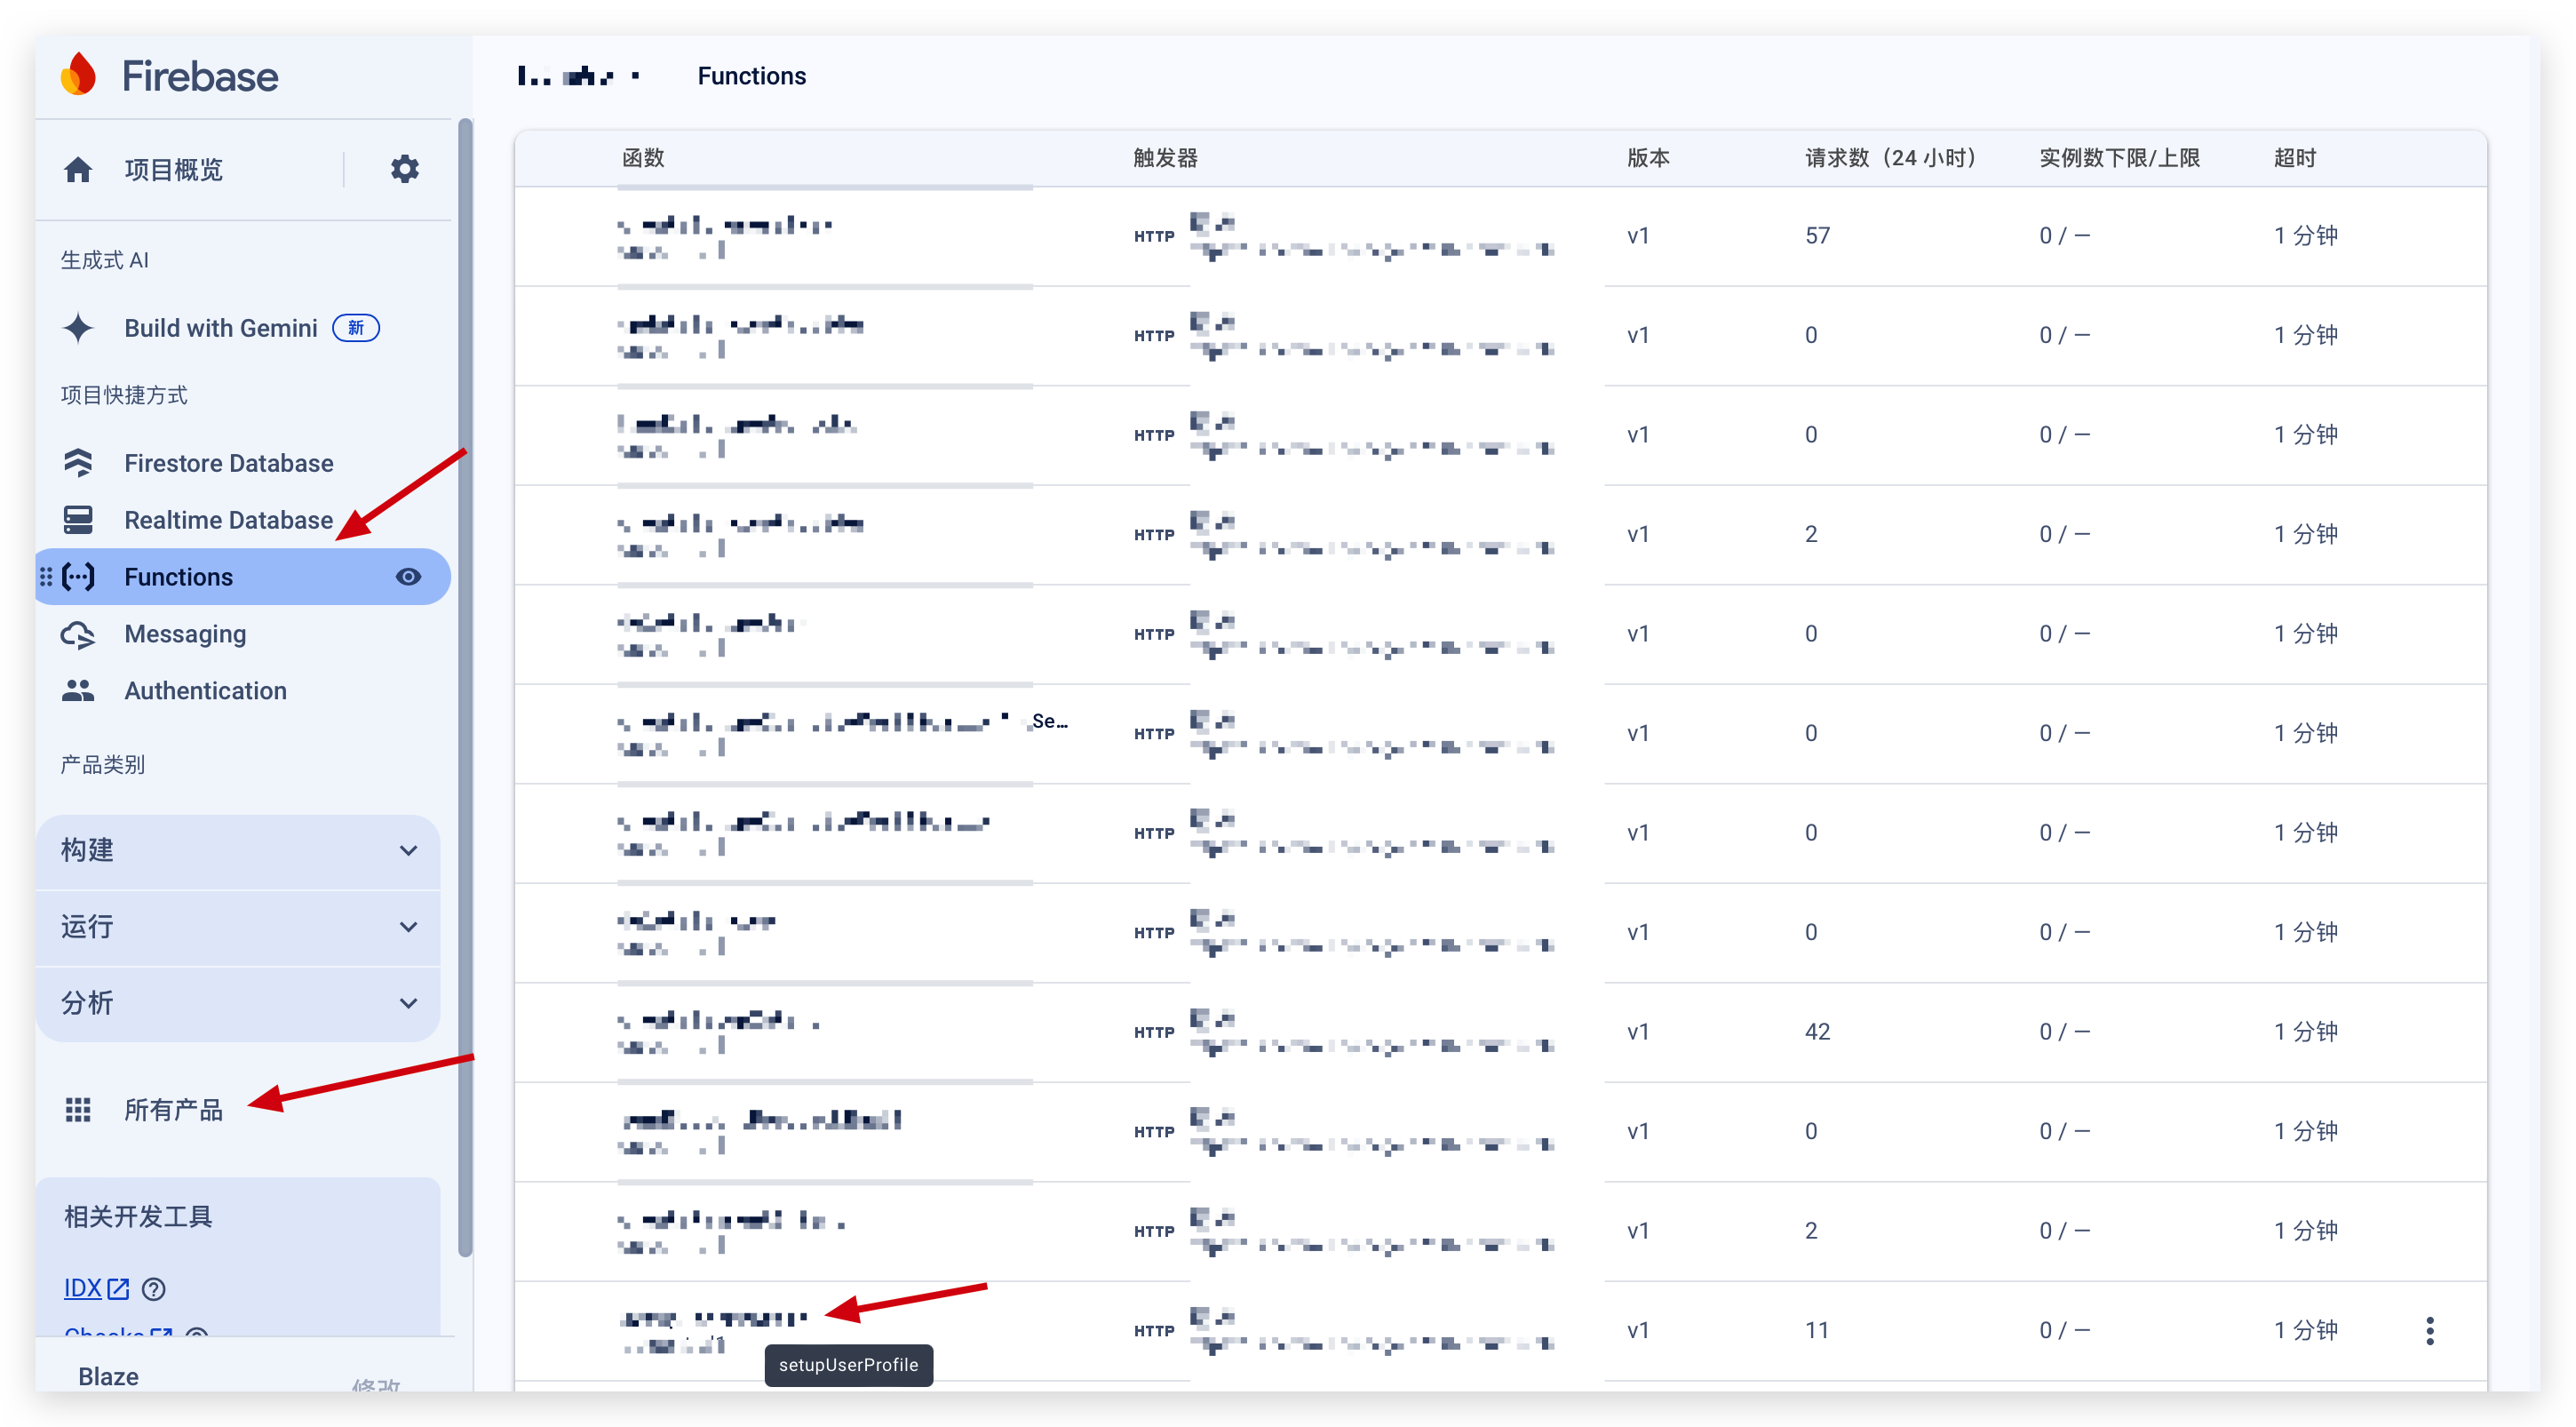This screenshot has width=2576, height=1427.
Task: Click the sidebar vertical scrollbar
Action: pos(465,690)
